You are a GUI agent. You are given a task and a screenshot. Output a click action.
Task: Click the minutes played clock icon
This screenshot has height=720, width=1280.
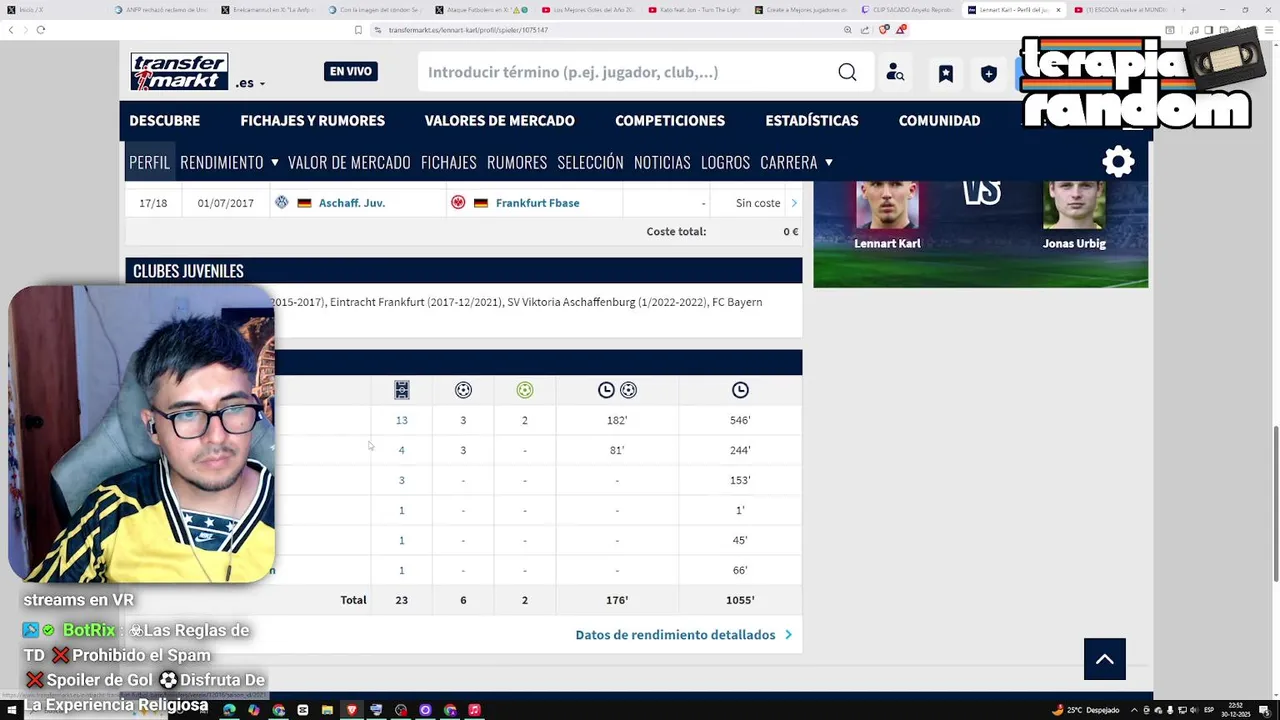(x=740, y=390)
